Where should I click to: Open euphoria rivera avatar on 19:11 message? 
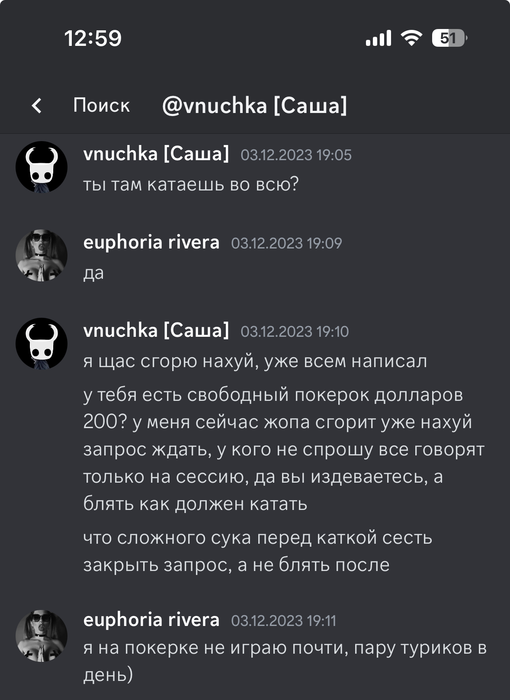42,636
